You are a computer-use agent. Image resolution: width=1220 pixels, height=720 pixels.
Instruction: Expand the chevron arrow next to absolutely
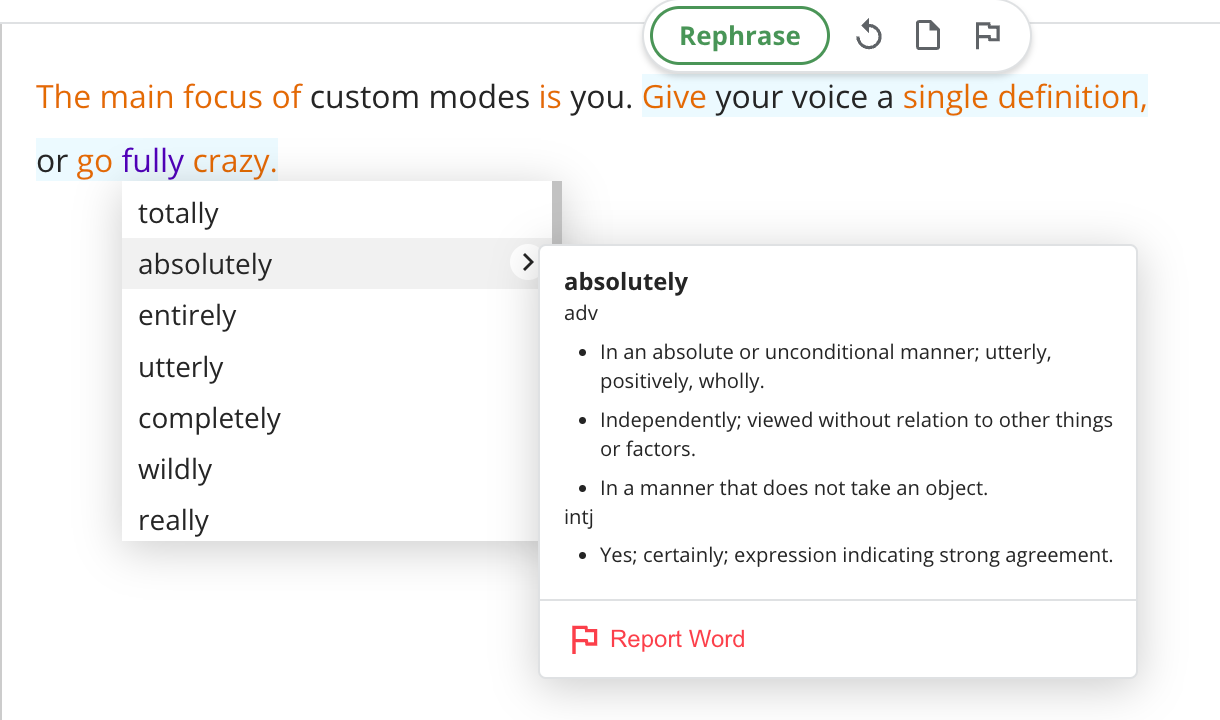[527, 263]
